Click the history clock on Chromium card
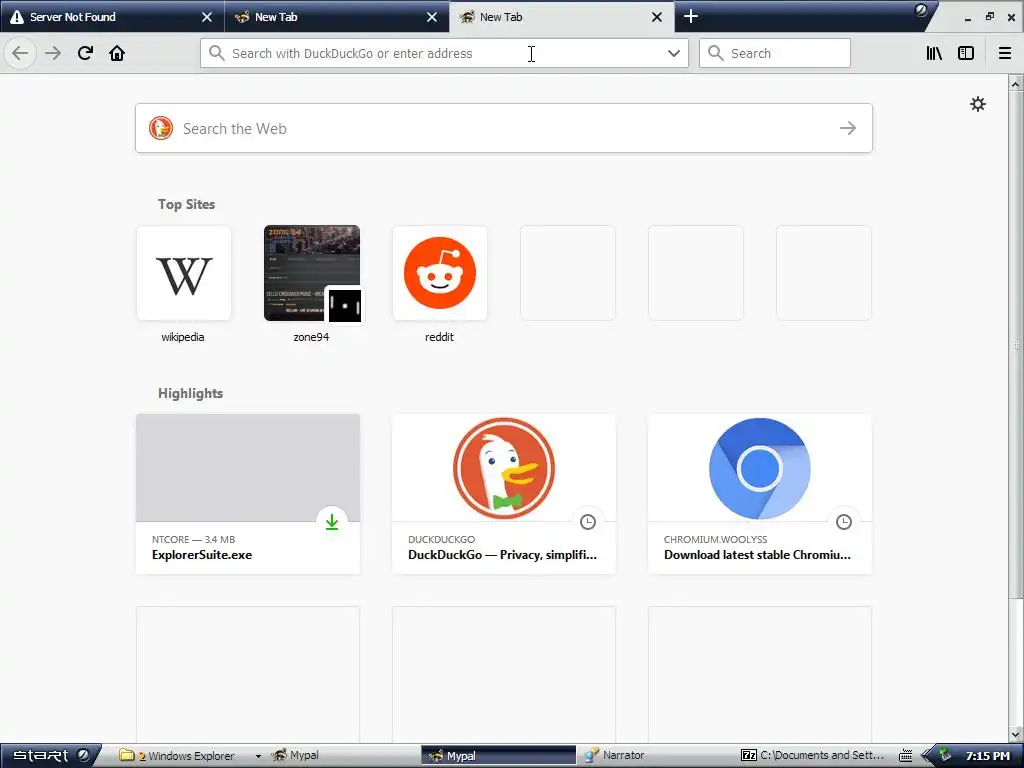The height and width of the screenshot is (768, 1024). tap(844, 522)
